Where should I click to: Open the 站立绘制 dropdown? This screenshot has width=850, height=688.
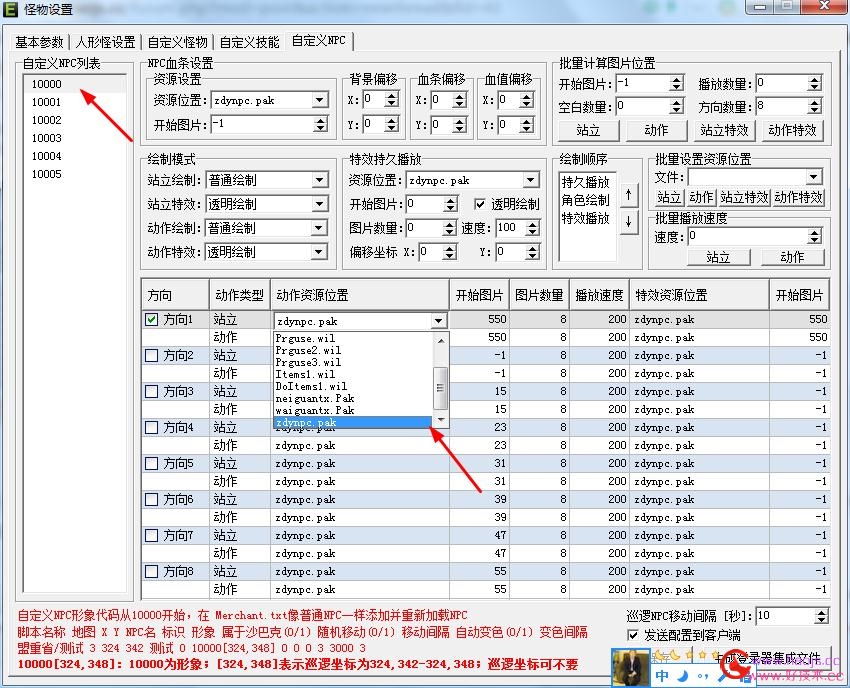[x=320, y=180]
